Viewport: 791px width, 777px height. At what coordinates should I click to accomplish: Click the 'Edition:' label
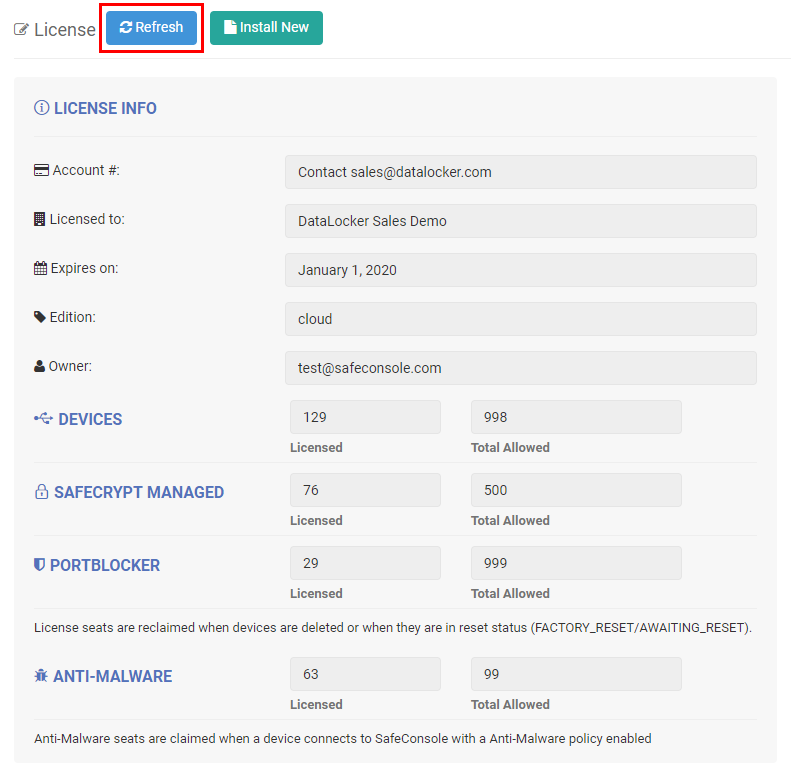coord(73,317)
